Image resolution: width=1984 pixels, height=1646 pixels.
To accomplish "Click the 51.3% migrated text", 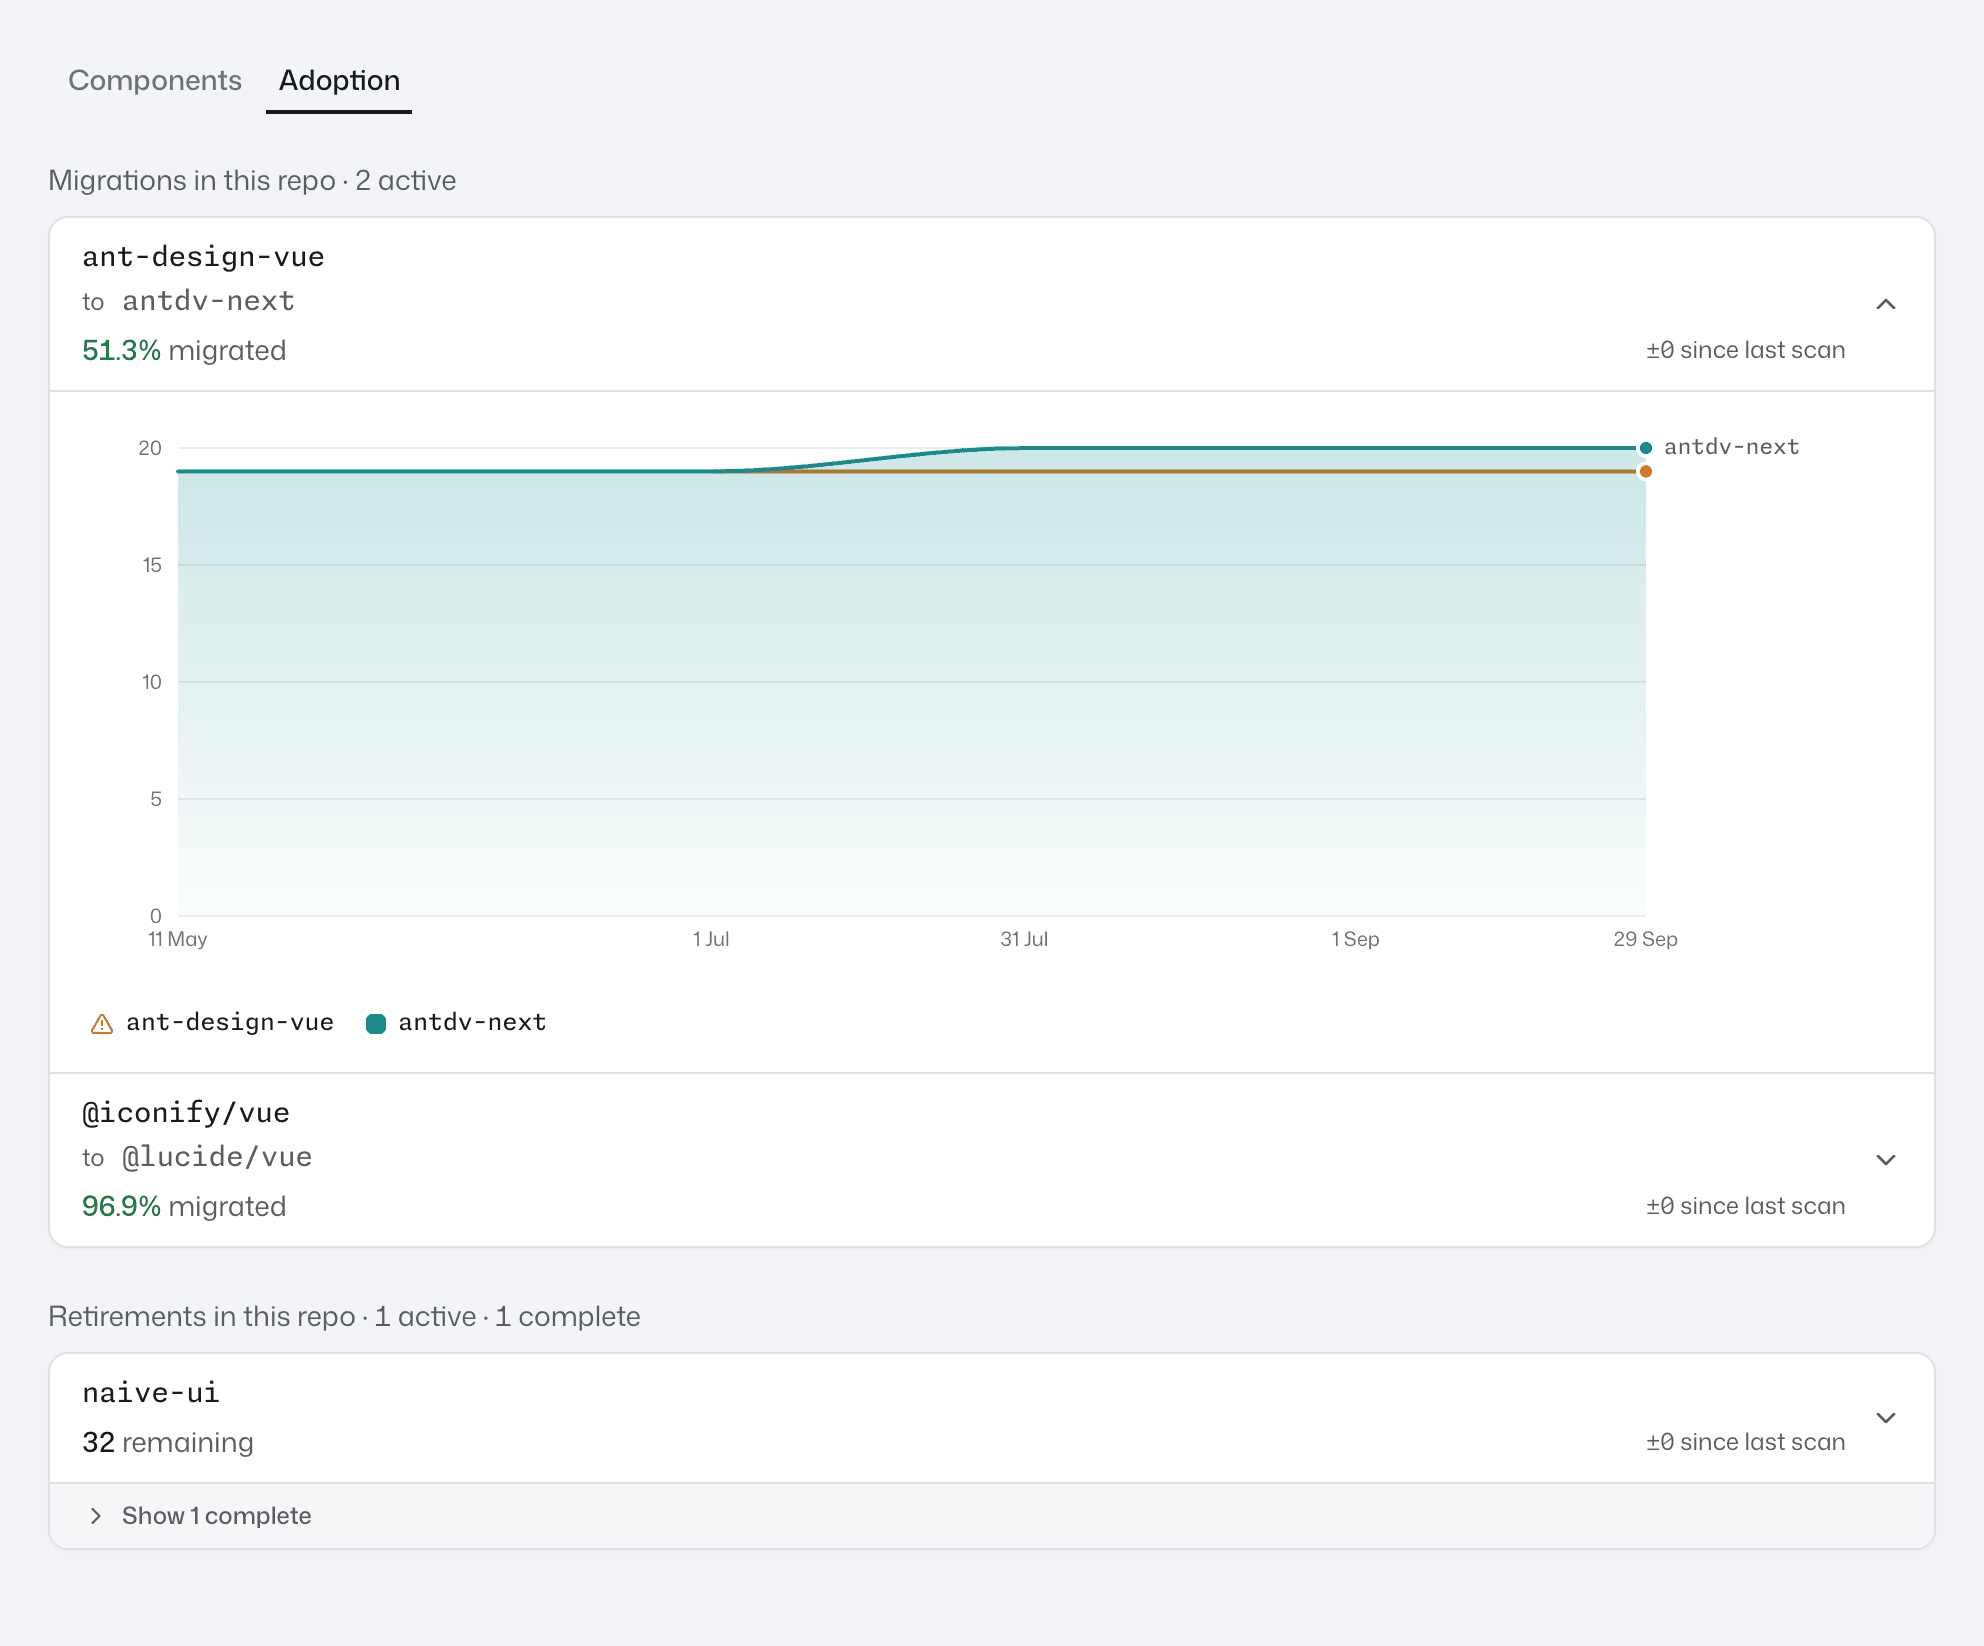I will coord(184,350).
